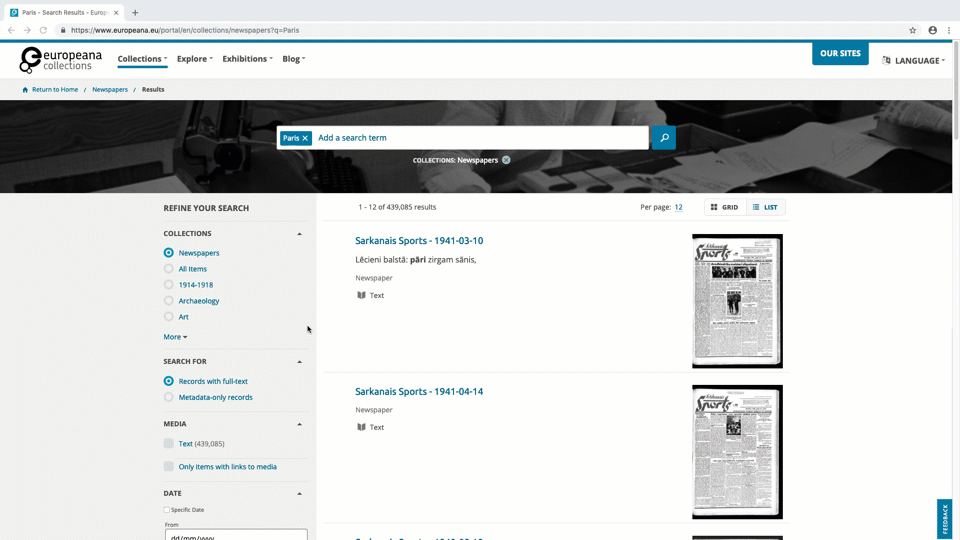Choose Records with full-text option
The height and width of the screenshot is (540, 960).
[x=168, y=381]
